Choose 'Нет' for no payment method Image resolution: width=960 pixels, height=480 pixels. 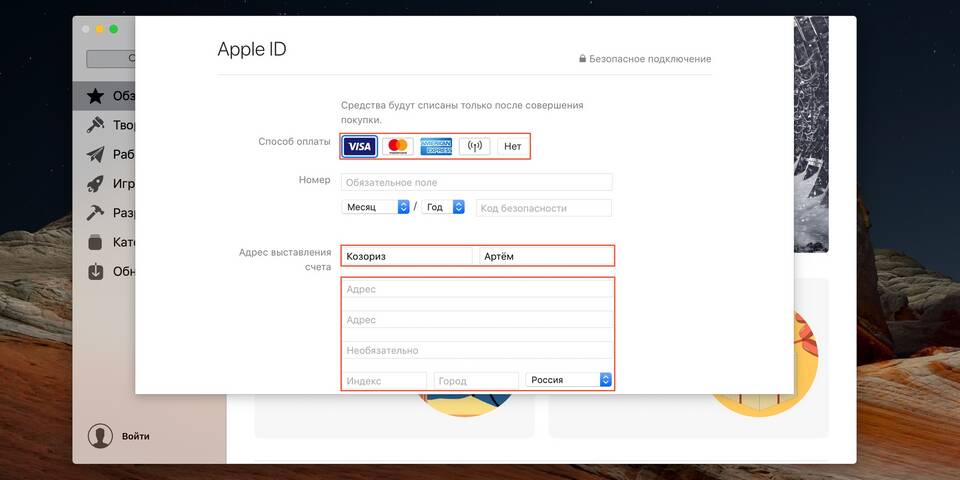512,146
